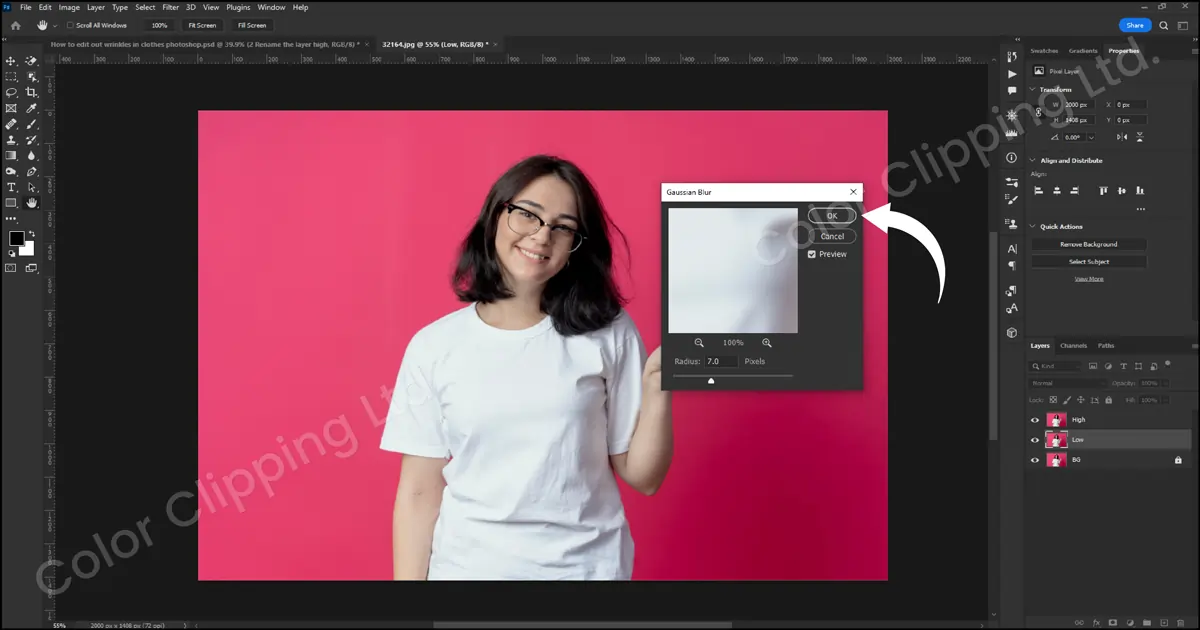Select the Path Selection tool
Viewport: 1200px width, 630px height.
point(32,188)
